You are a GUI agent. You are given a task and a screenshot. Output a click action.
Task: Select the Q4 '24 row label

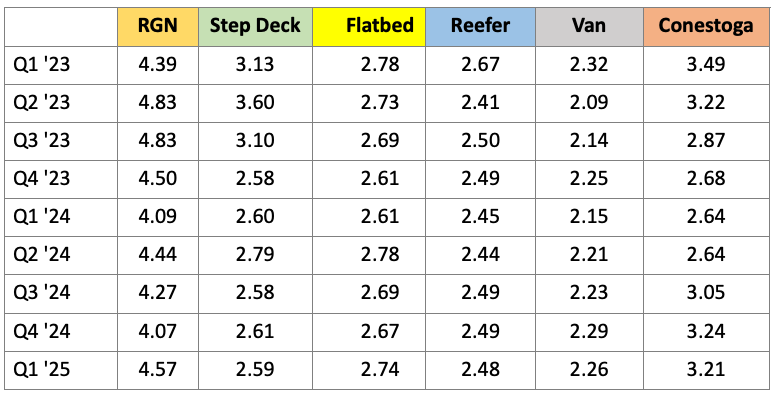[42, 331]
